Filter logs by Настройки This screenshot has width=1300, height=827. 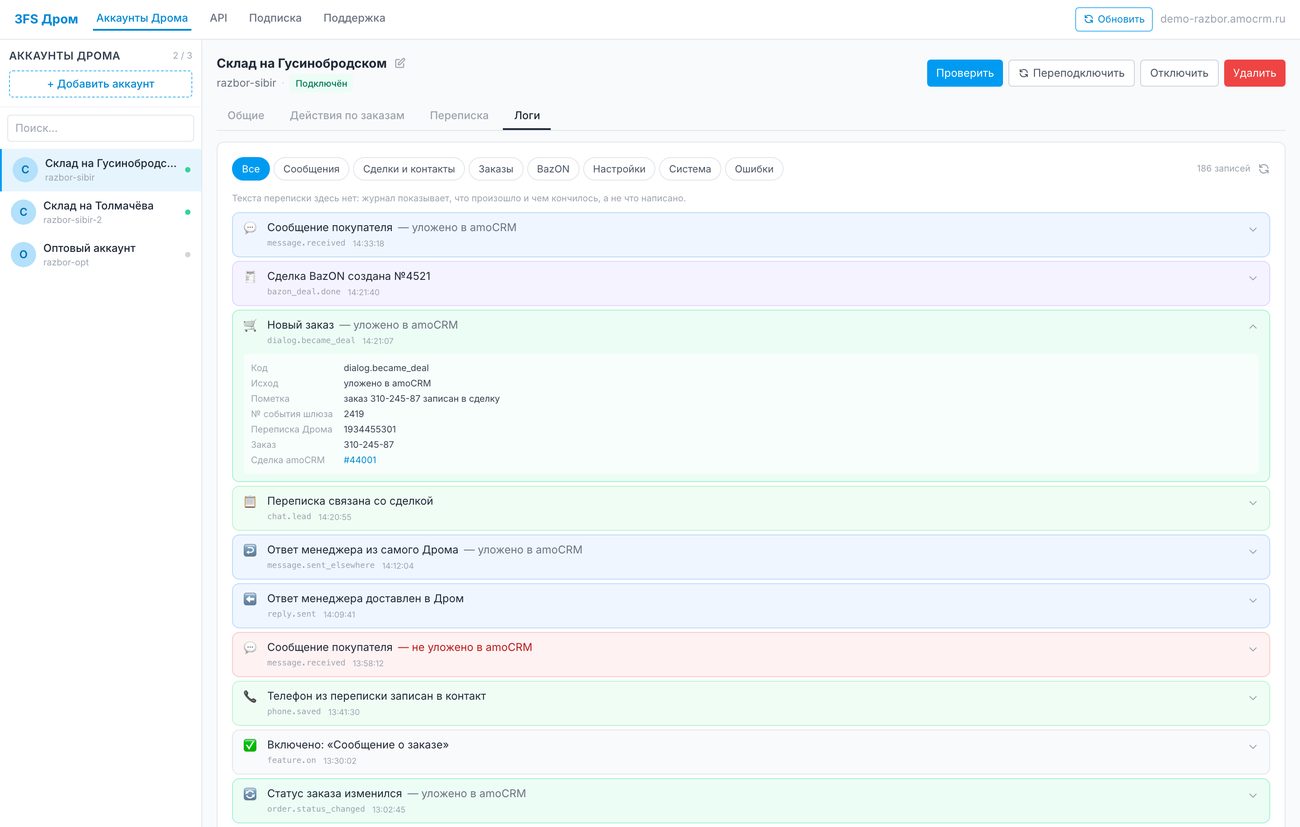[x=619, y=169]
